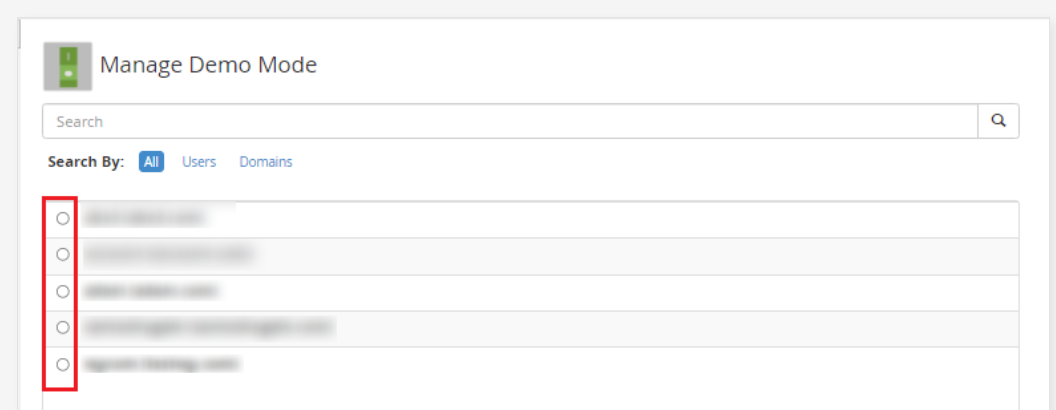Select the All search filter
This screenshot has width=1056, height=410.
[x=151, y=161]
